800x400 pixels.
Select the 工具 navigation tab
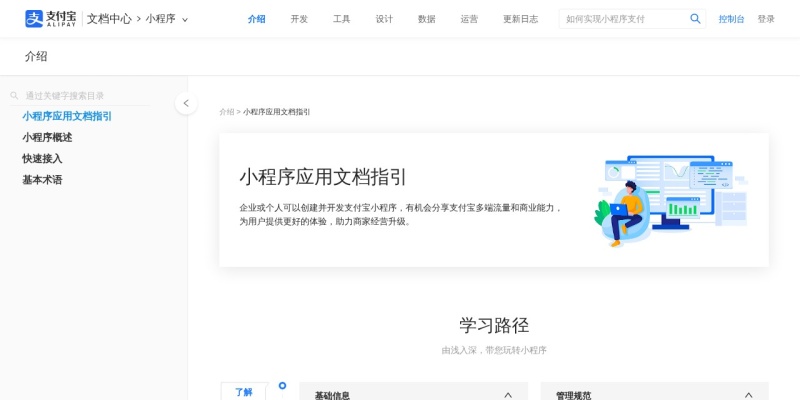click(342, 19)
